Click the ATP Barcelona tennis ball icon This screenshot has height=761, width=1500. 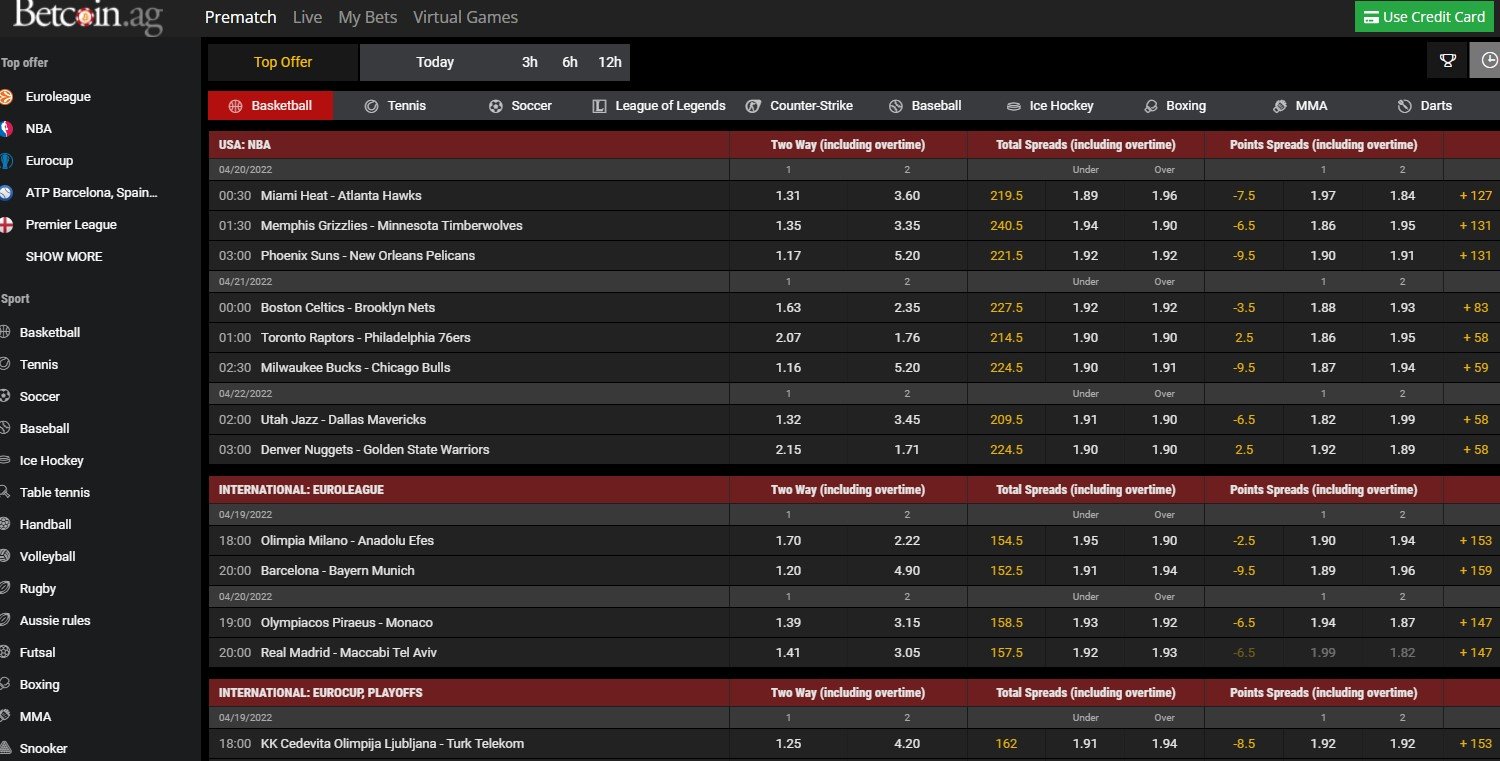pyautogui.click(x=6, y=193)
